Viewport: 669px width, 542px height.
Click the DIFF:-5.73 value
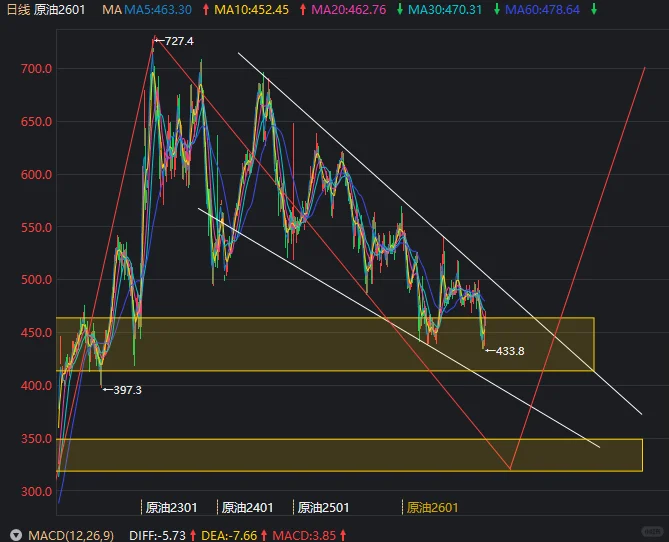pyautogui.click(x=157, y=536)
